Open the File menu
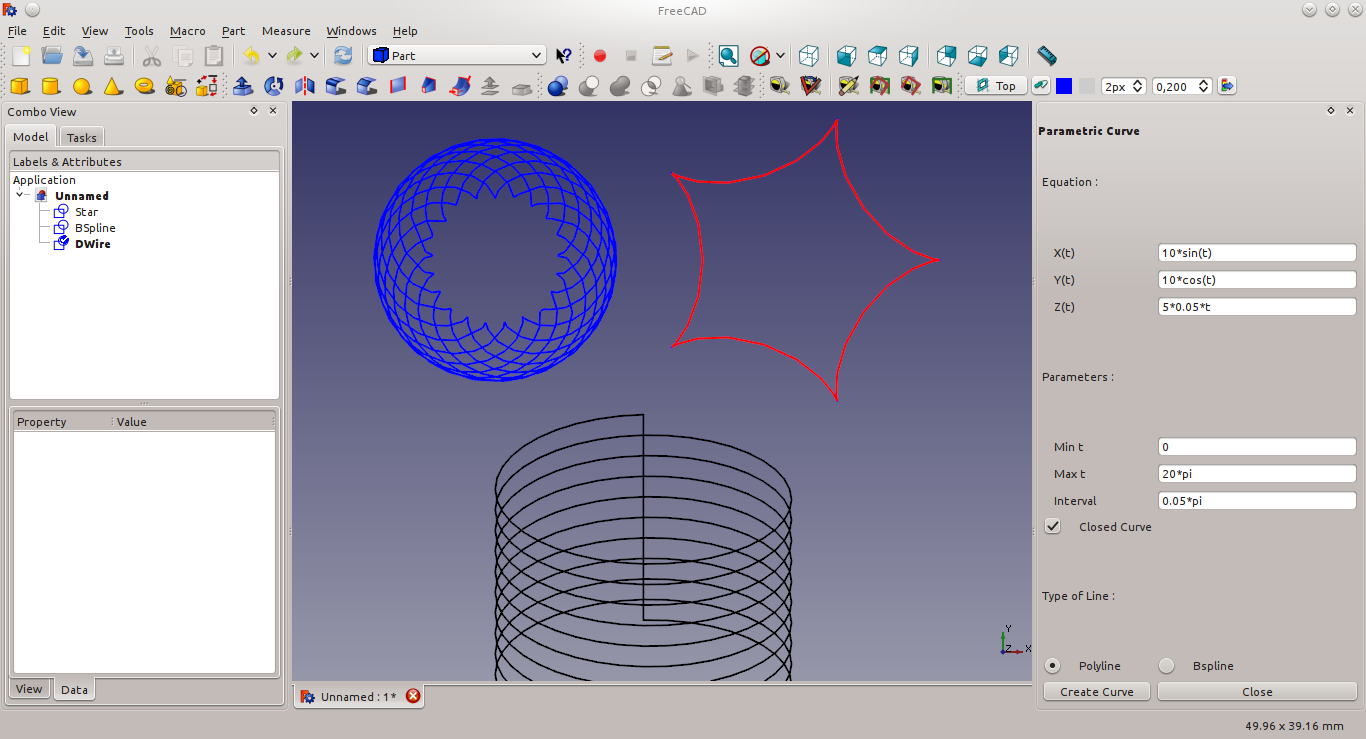1366x739 pixels. coord(17,31)
